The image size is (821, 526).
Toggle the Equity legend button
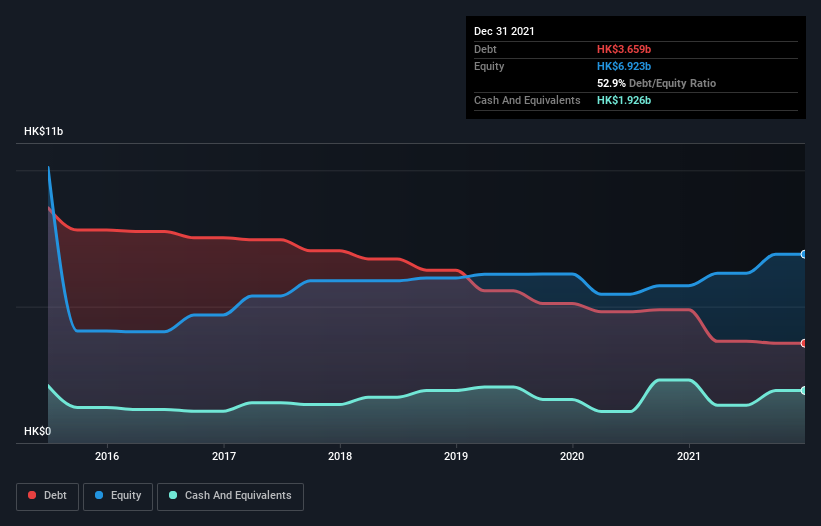(x=118, y=496)
